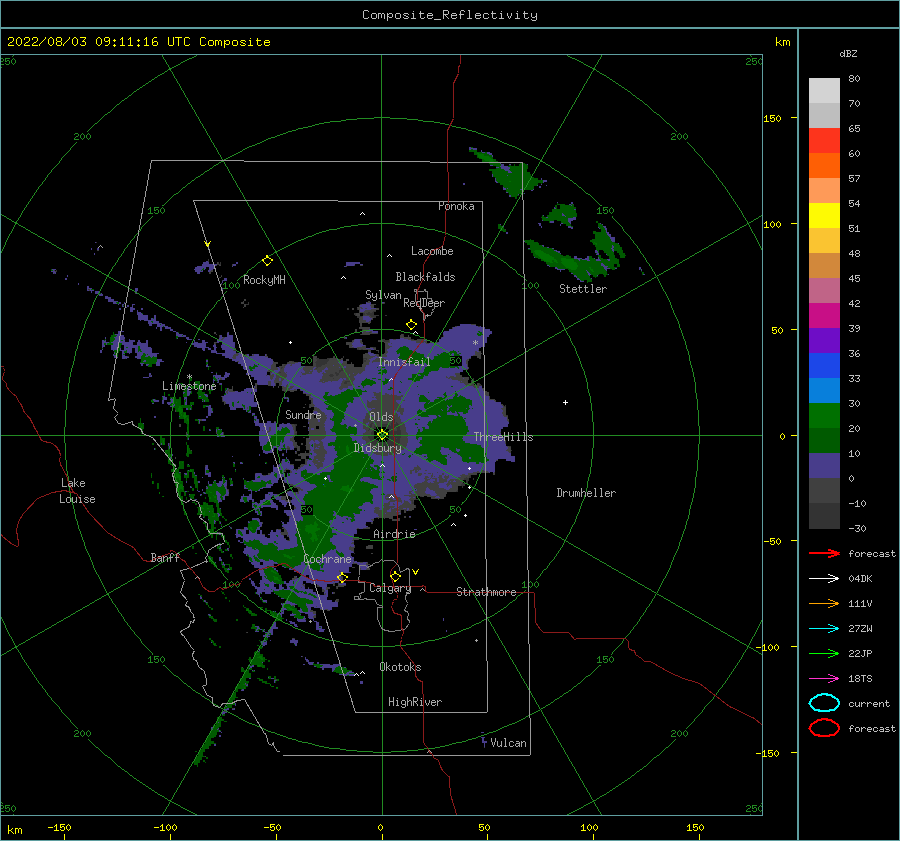This screenshot has width=900, height=841.
Task: Click the dBZ legend heading
Action: pos(848,53)
